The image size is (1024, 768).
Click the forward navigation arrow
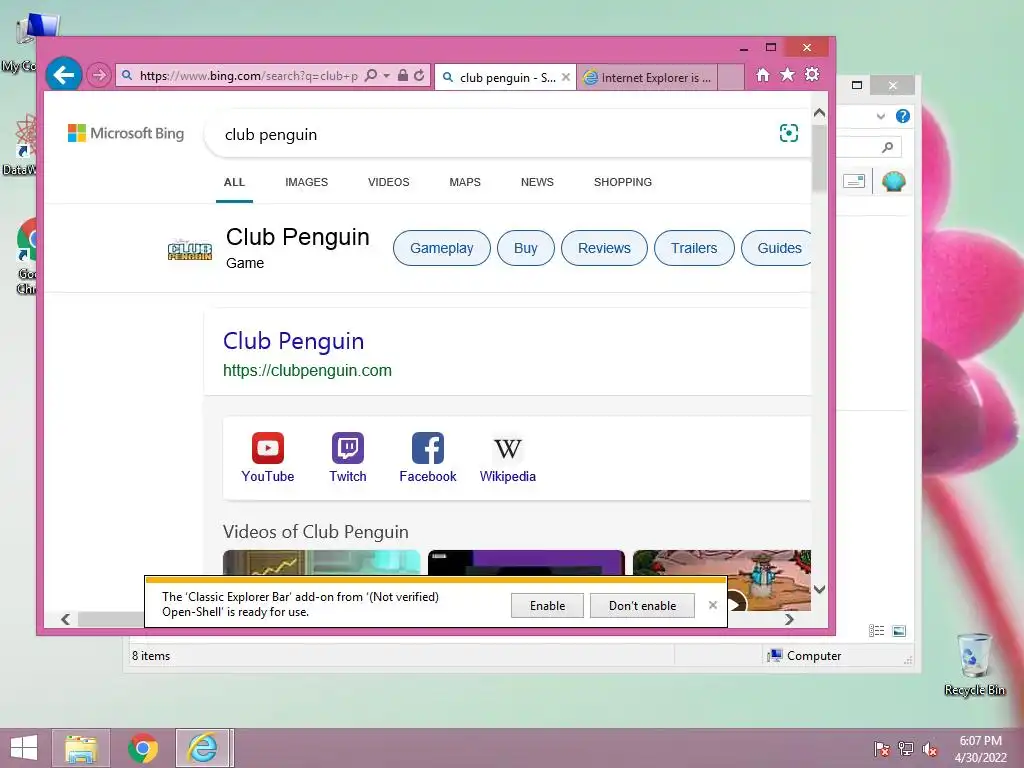(99, 75)
